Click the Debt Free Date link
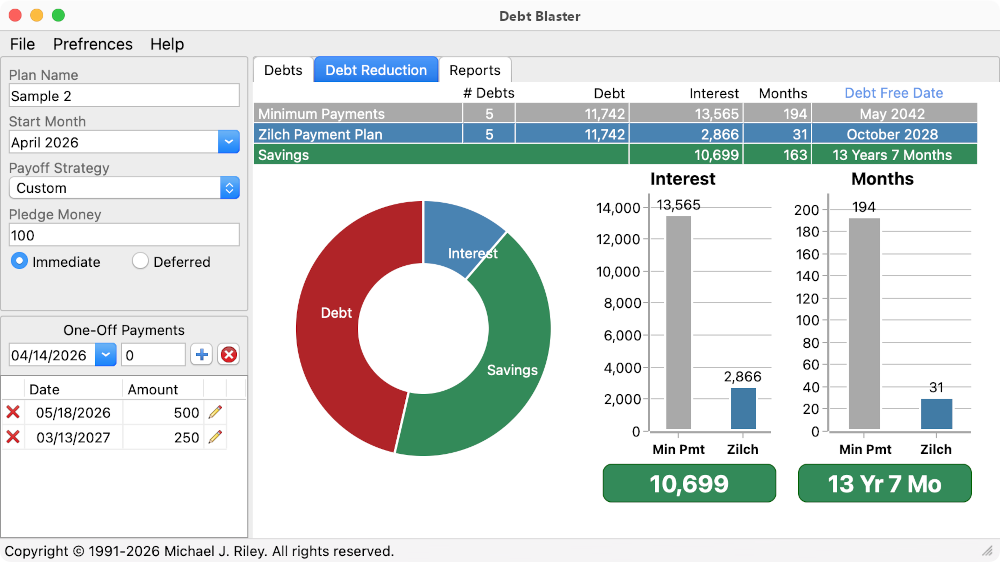The height and width of the screenshot is (562, 1000). pos(893,93)
